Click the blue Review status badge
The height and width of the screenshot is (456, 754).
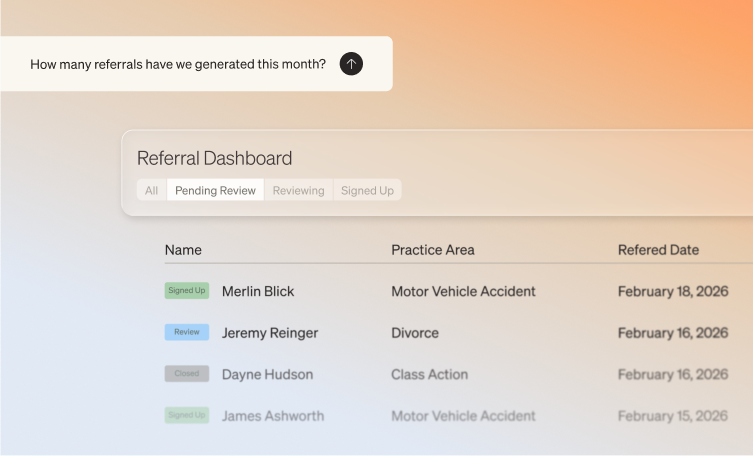point(187,332)
